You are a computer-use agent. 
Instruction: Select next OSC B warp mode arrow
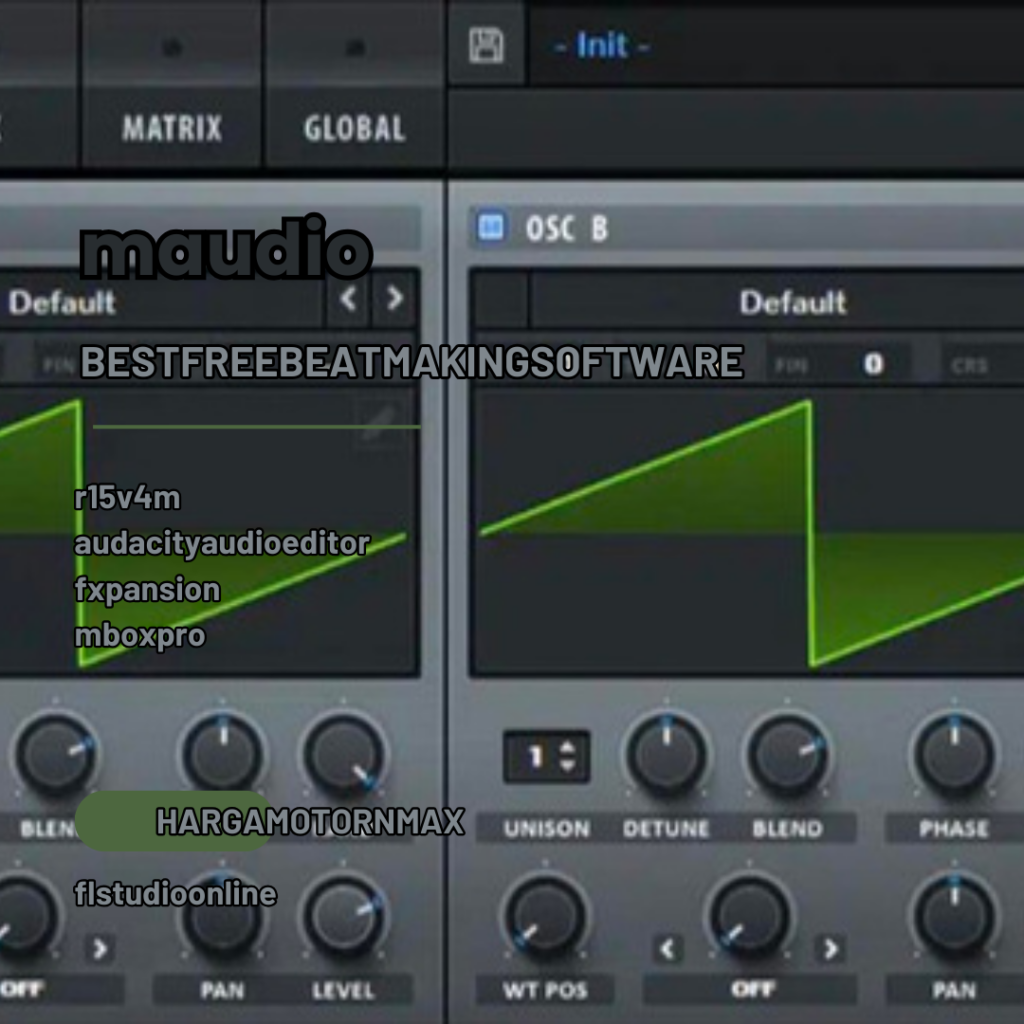[x=831, y=948]
